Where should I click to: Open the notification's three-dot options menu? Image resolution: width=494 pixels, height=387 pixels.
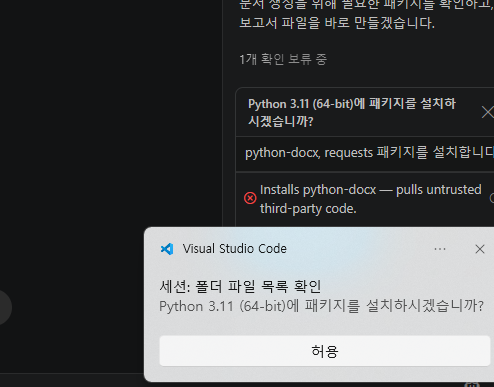pos(440,249)
